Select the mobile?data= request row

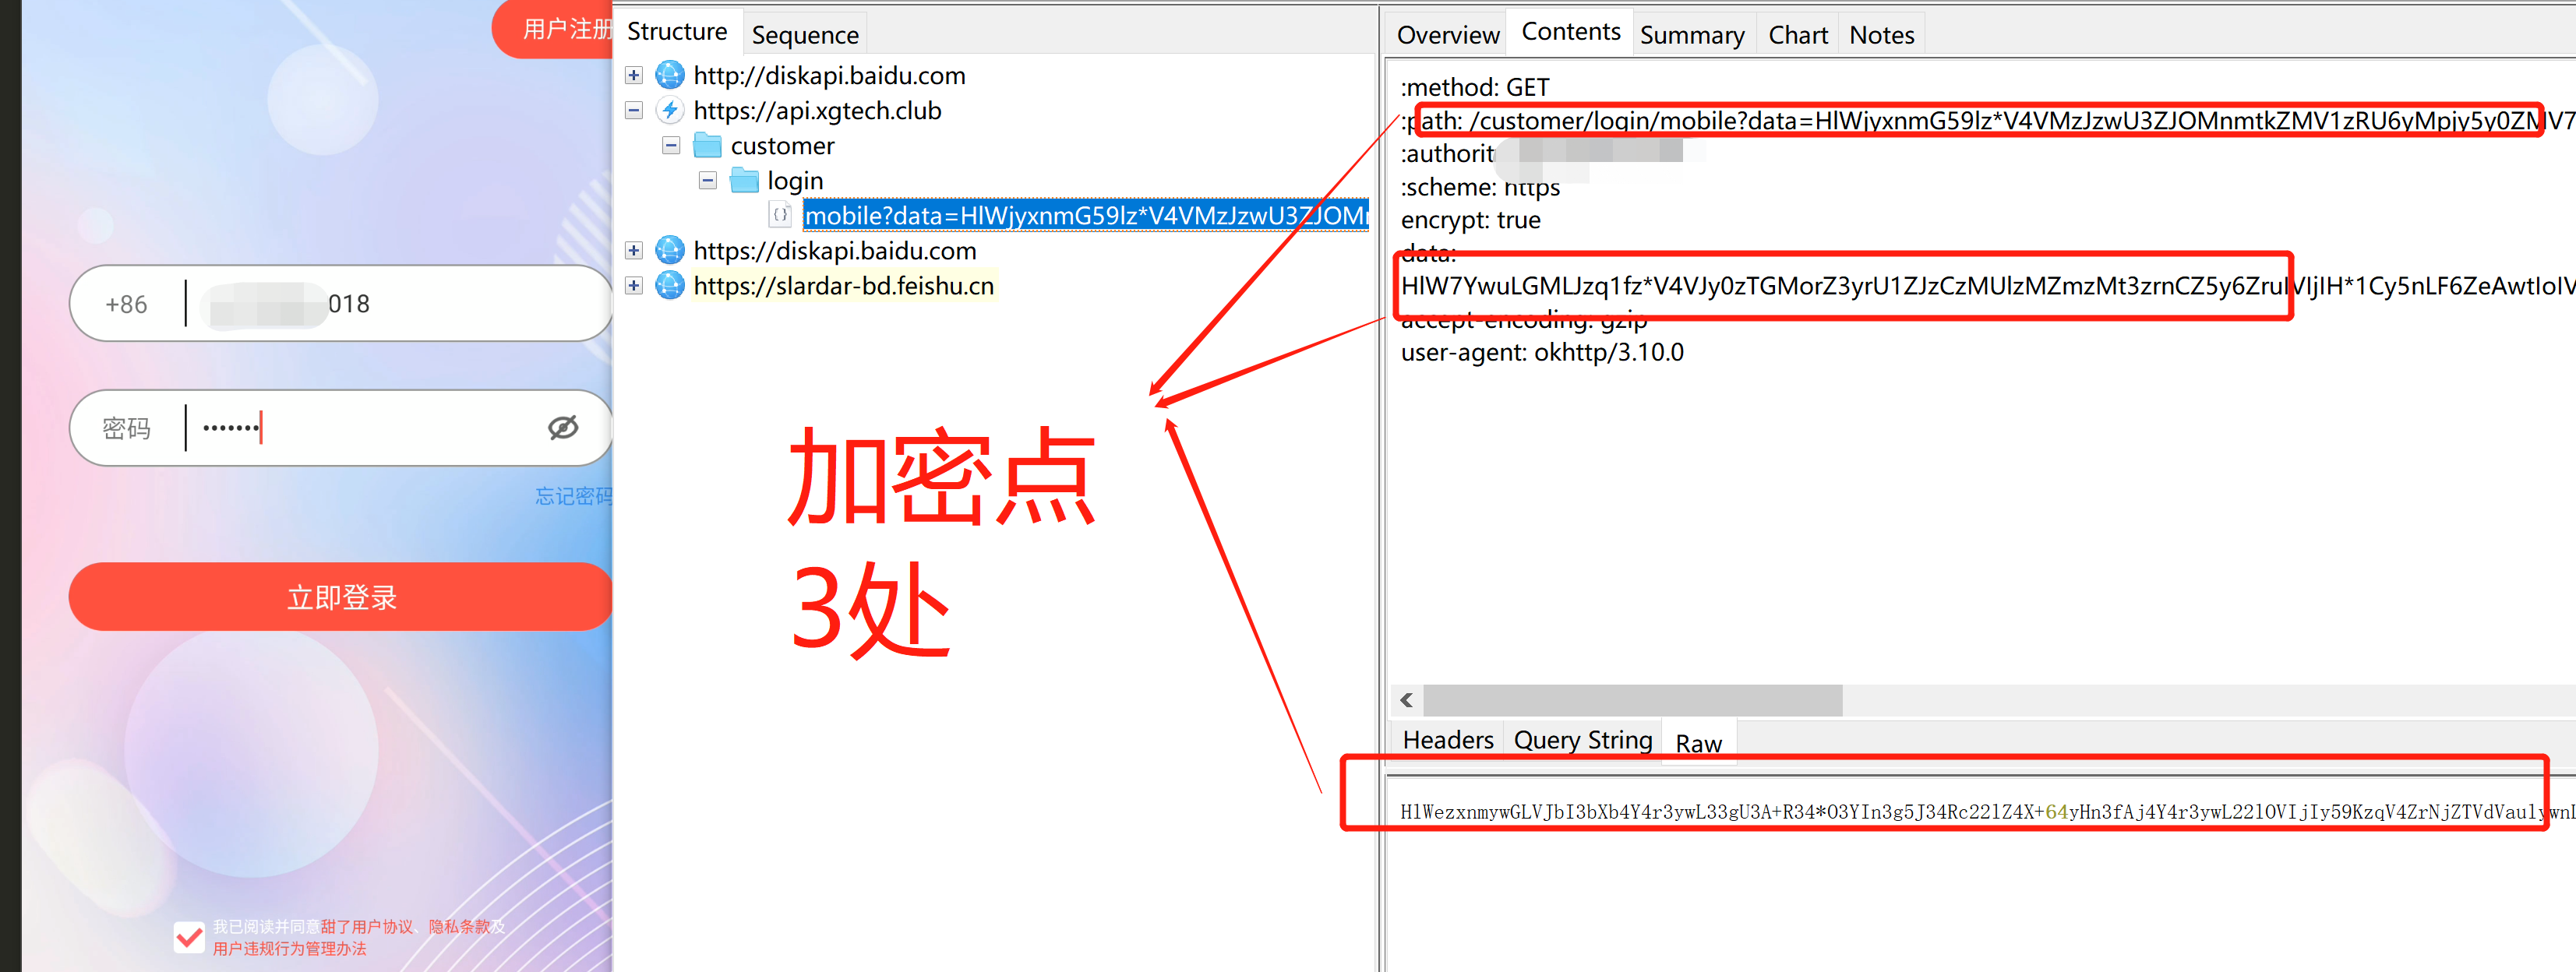pyautogui.click(x=1086, y=215)
